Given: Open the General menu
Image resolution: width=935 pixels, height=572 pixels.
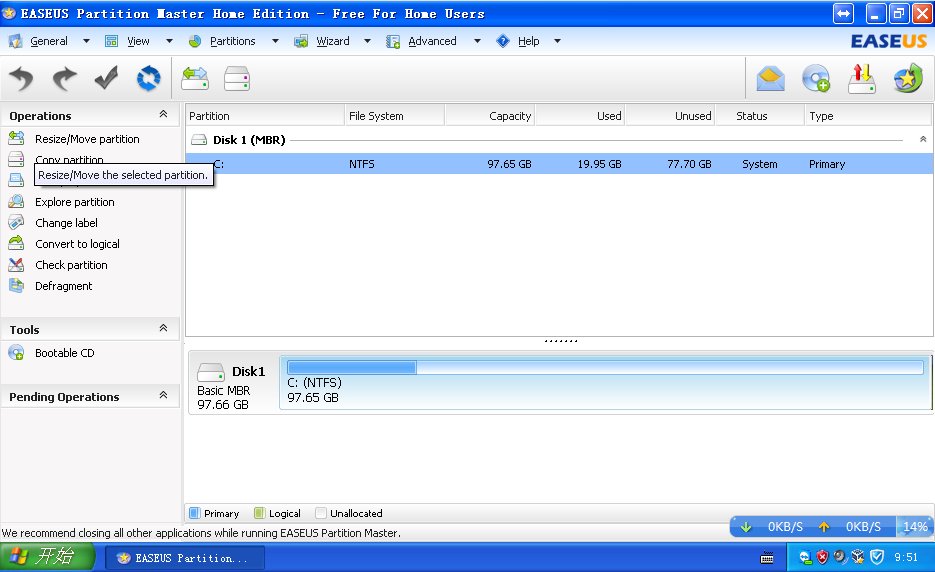Looking at the screenshot, I should (x=49, y=41).
